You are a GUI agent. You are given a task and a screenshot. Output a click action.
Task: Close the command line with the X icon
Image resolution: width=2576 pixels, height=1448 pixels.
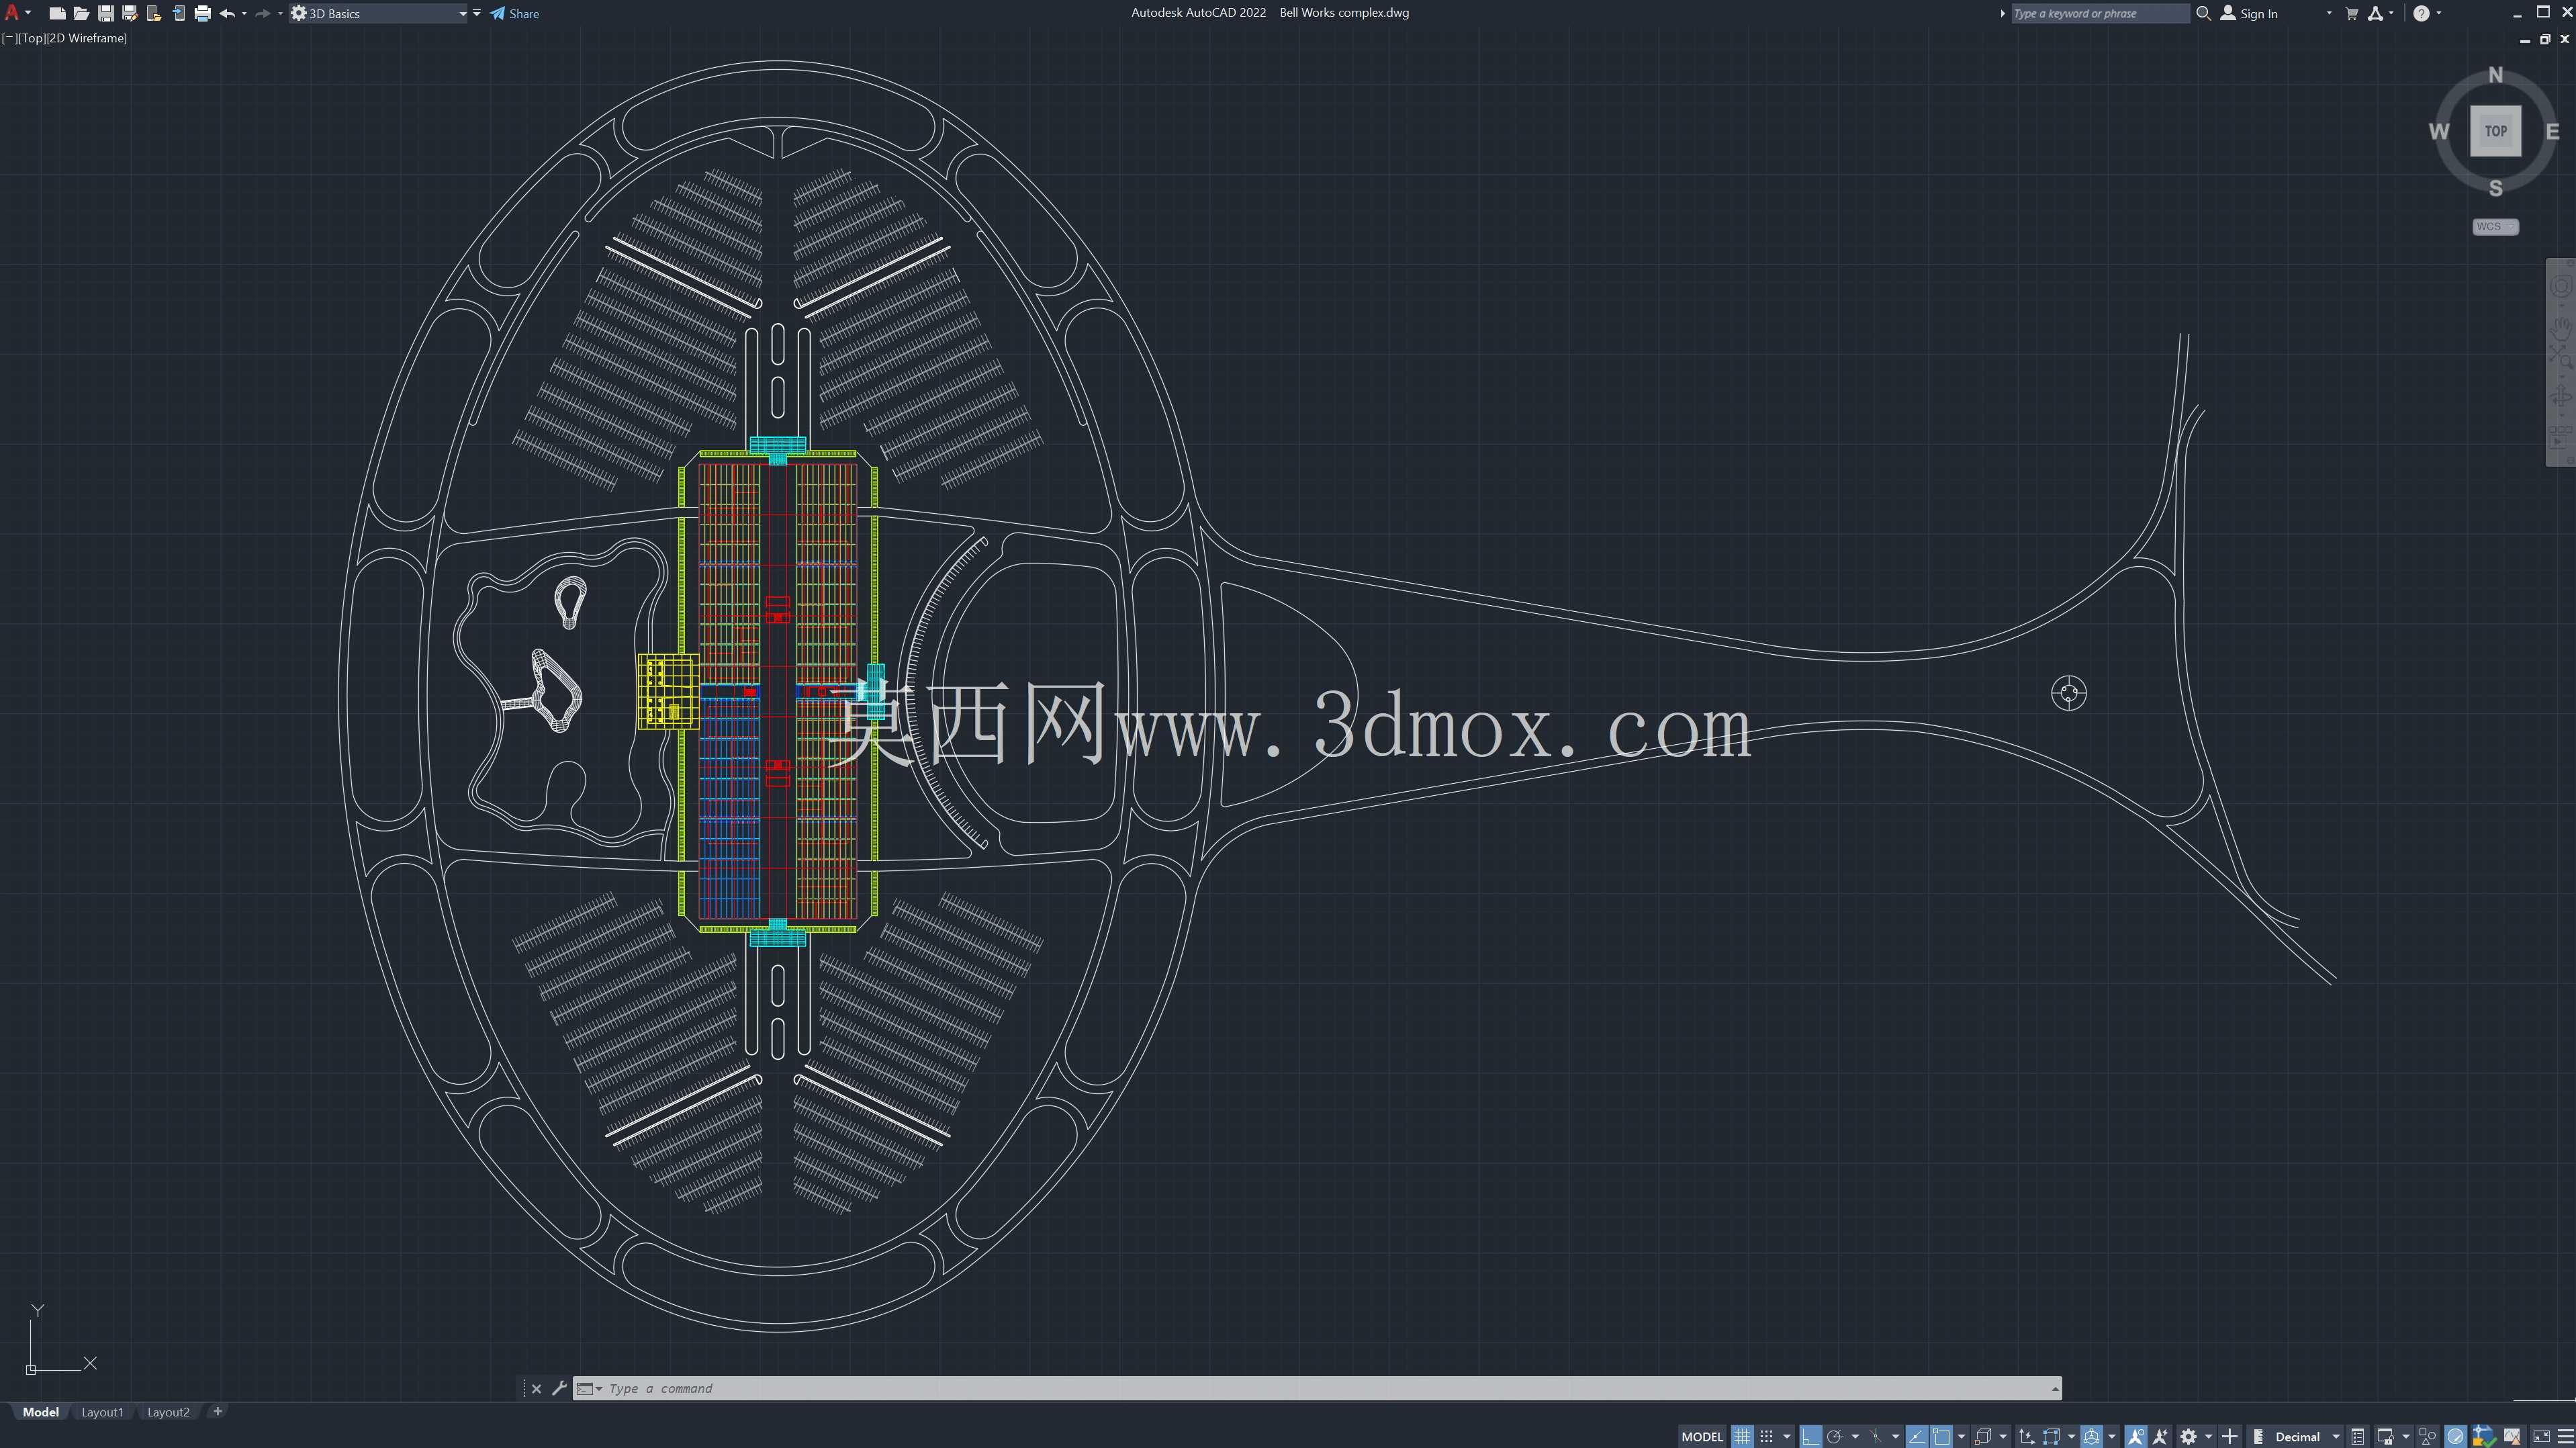(x=536, y=1388)
